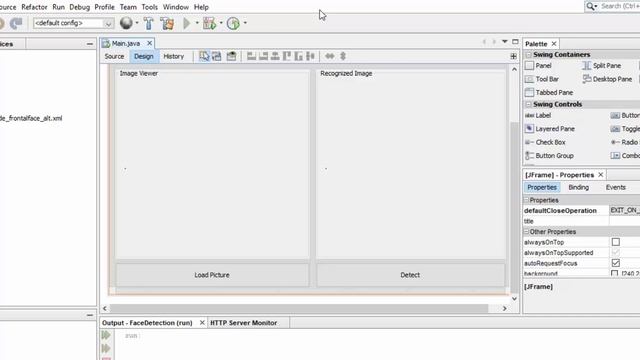Click the first align icon in design toolbar
Image resolution: width=640 pixels, height=360 pixels.
pyautogui.click(x=251, y=56)
